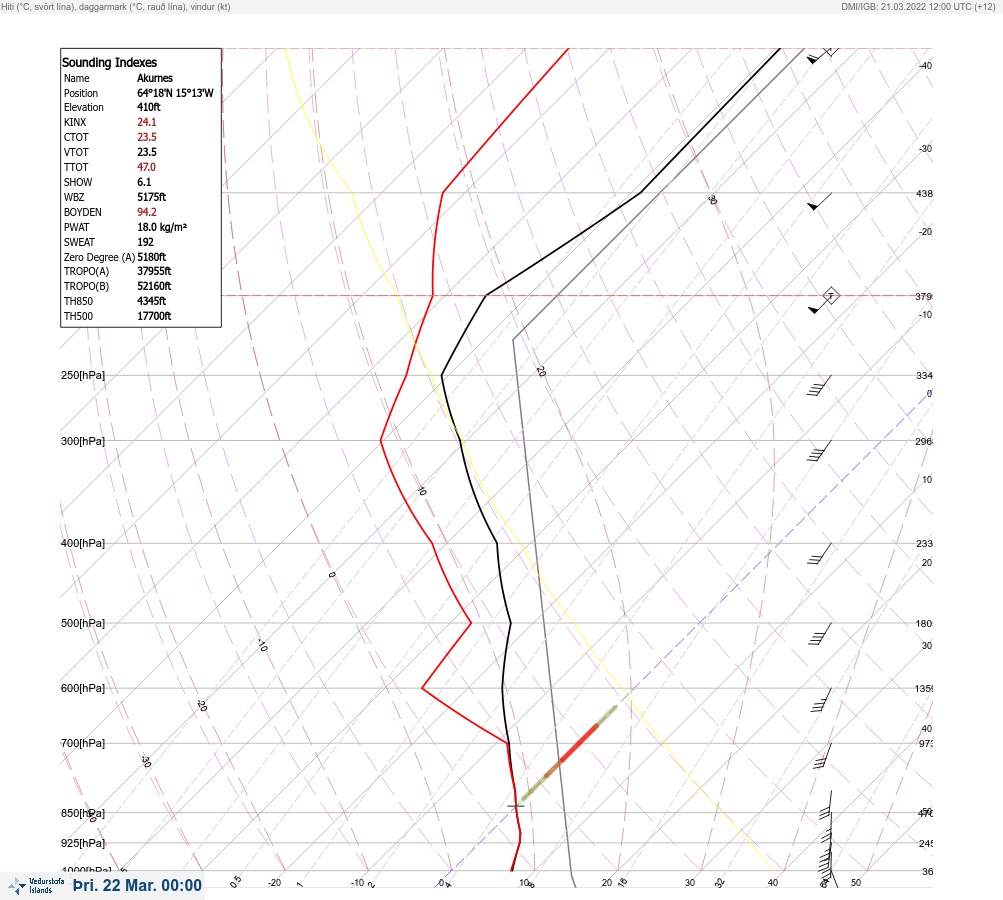Click PWAT value '18.0 kg/m²'

[x=162, y=227]
